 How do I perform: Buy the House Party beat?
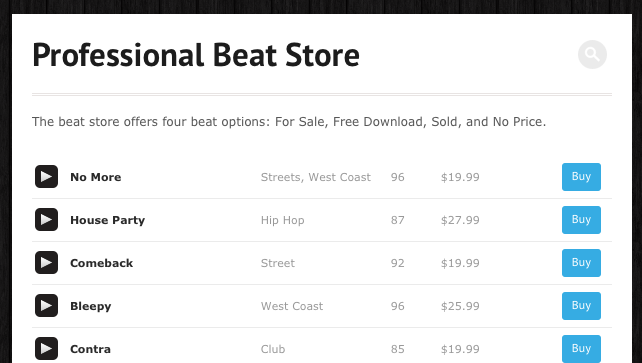581,220
